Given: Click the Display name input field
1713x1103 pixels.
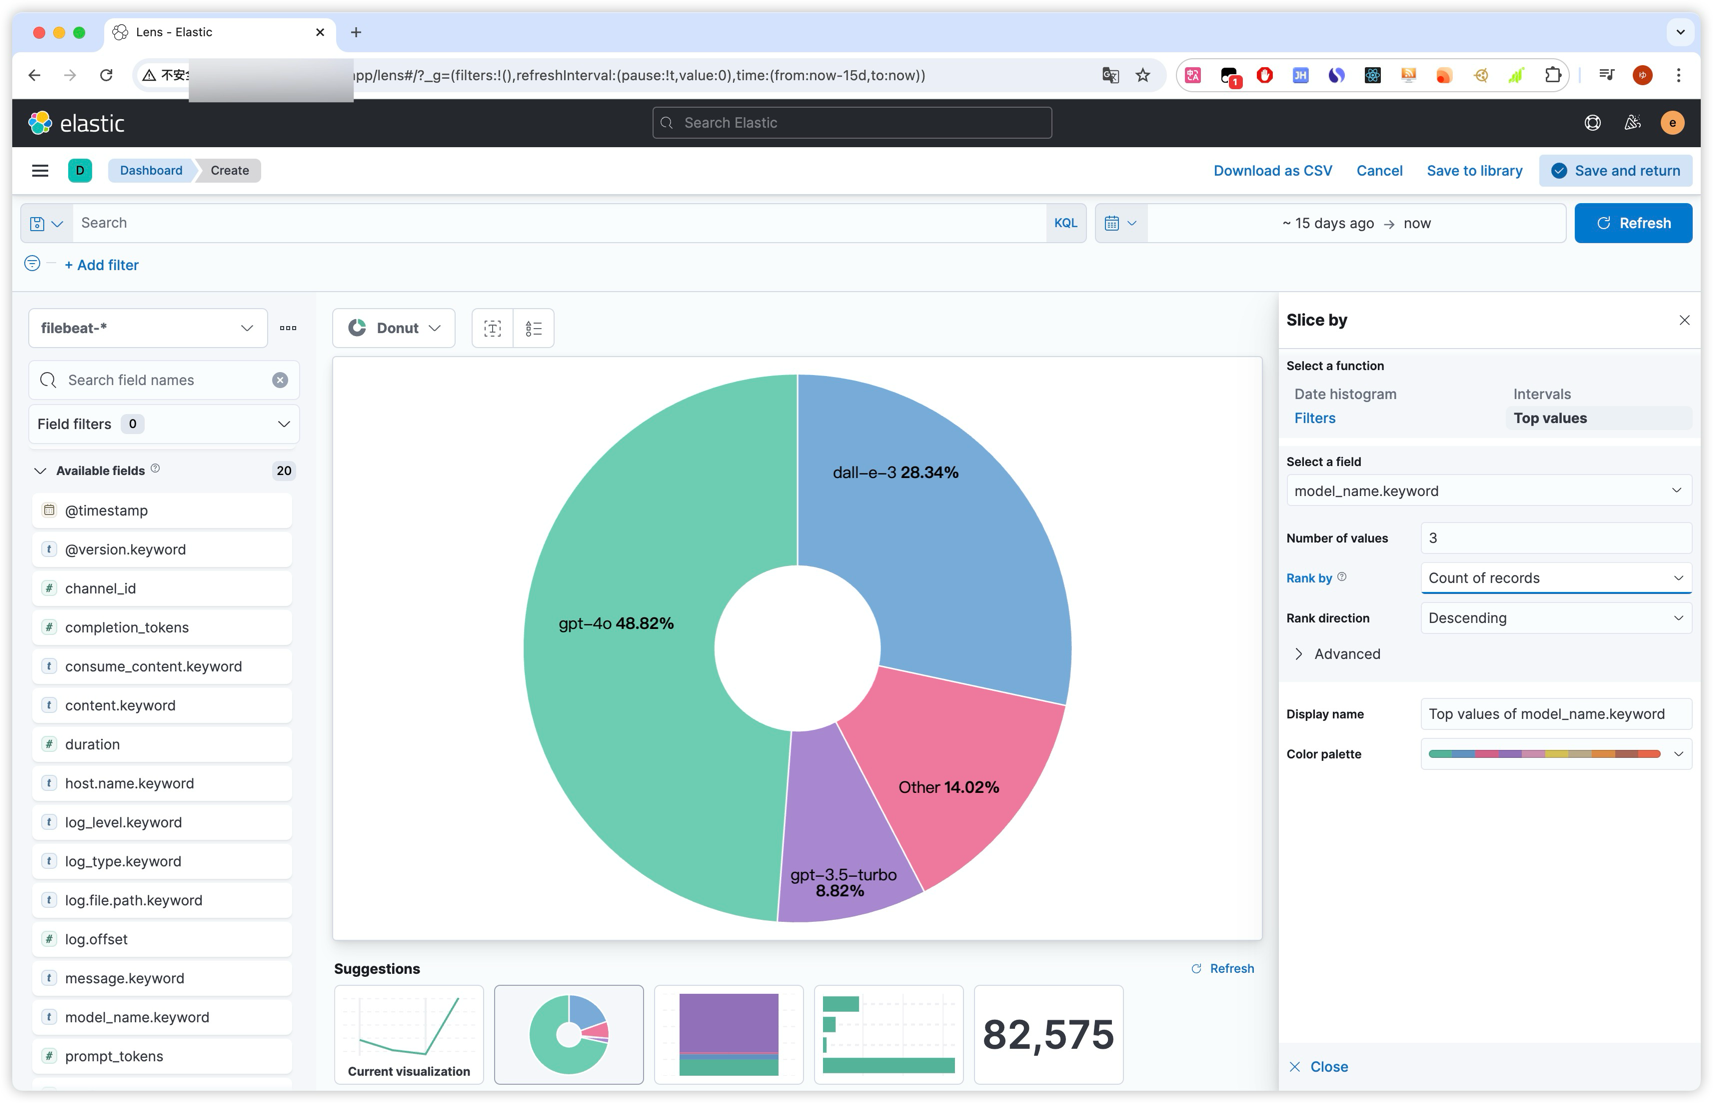Looking at the screenshot, I should [1556, 714].
